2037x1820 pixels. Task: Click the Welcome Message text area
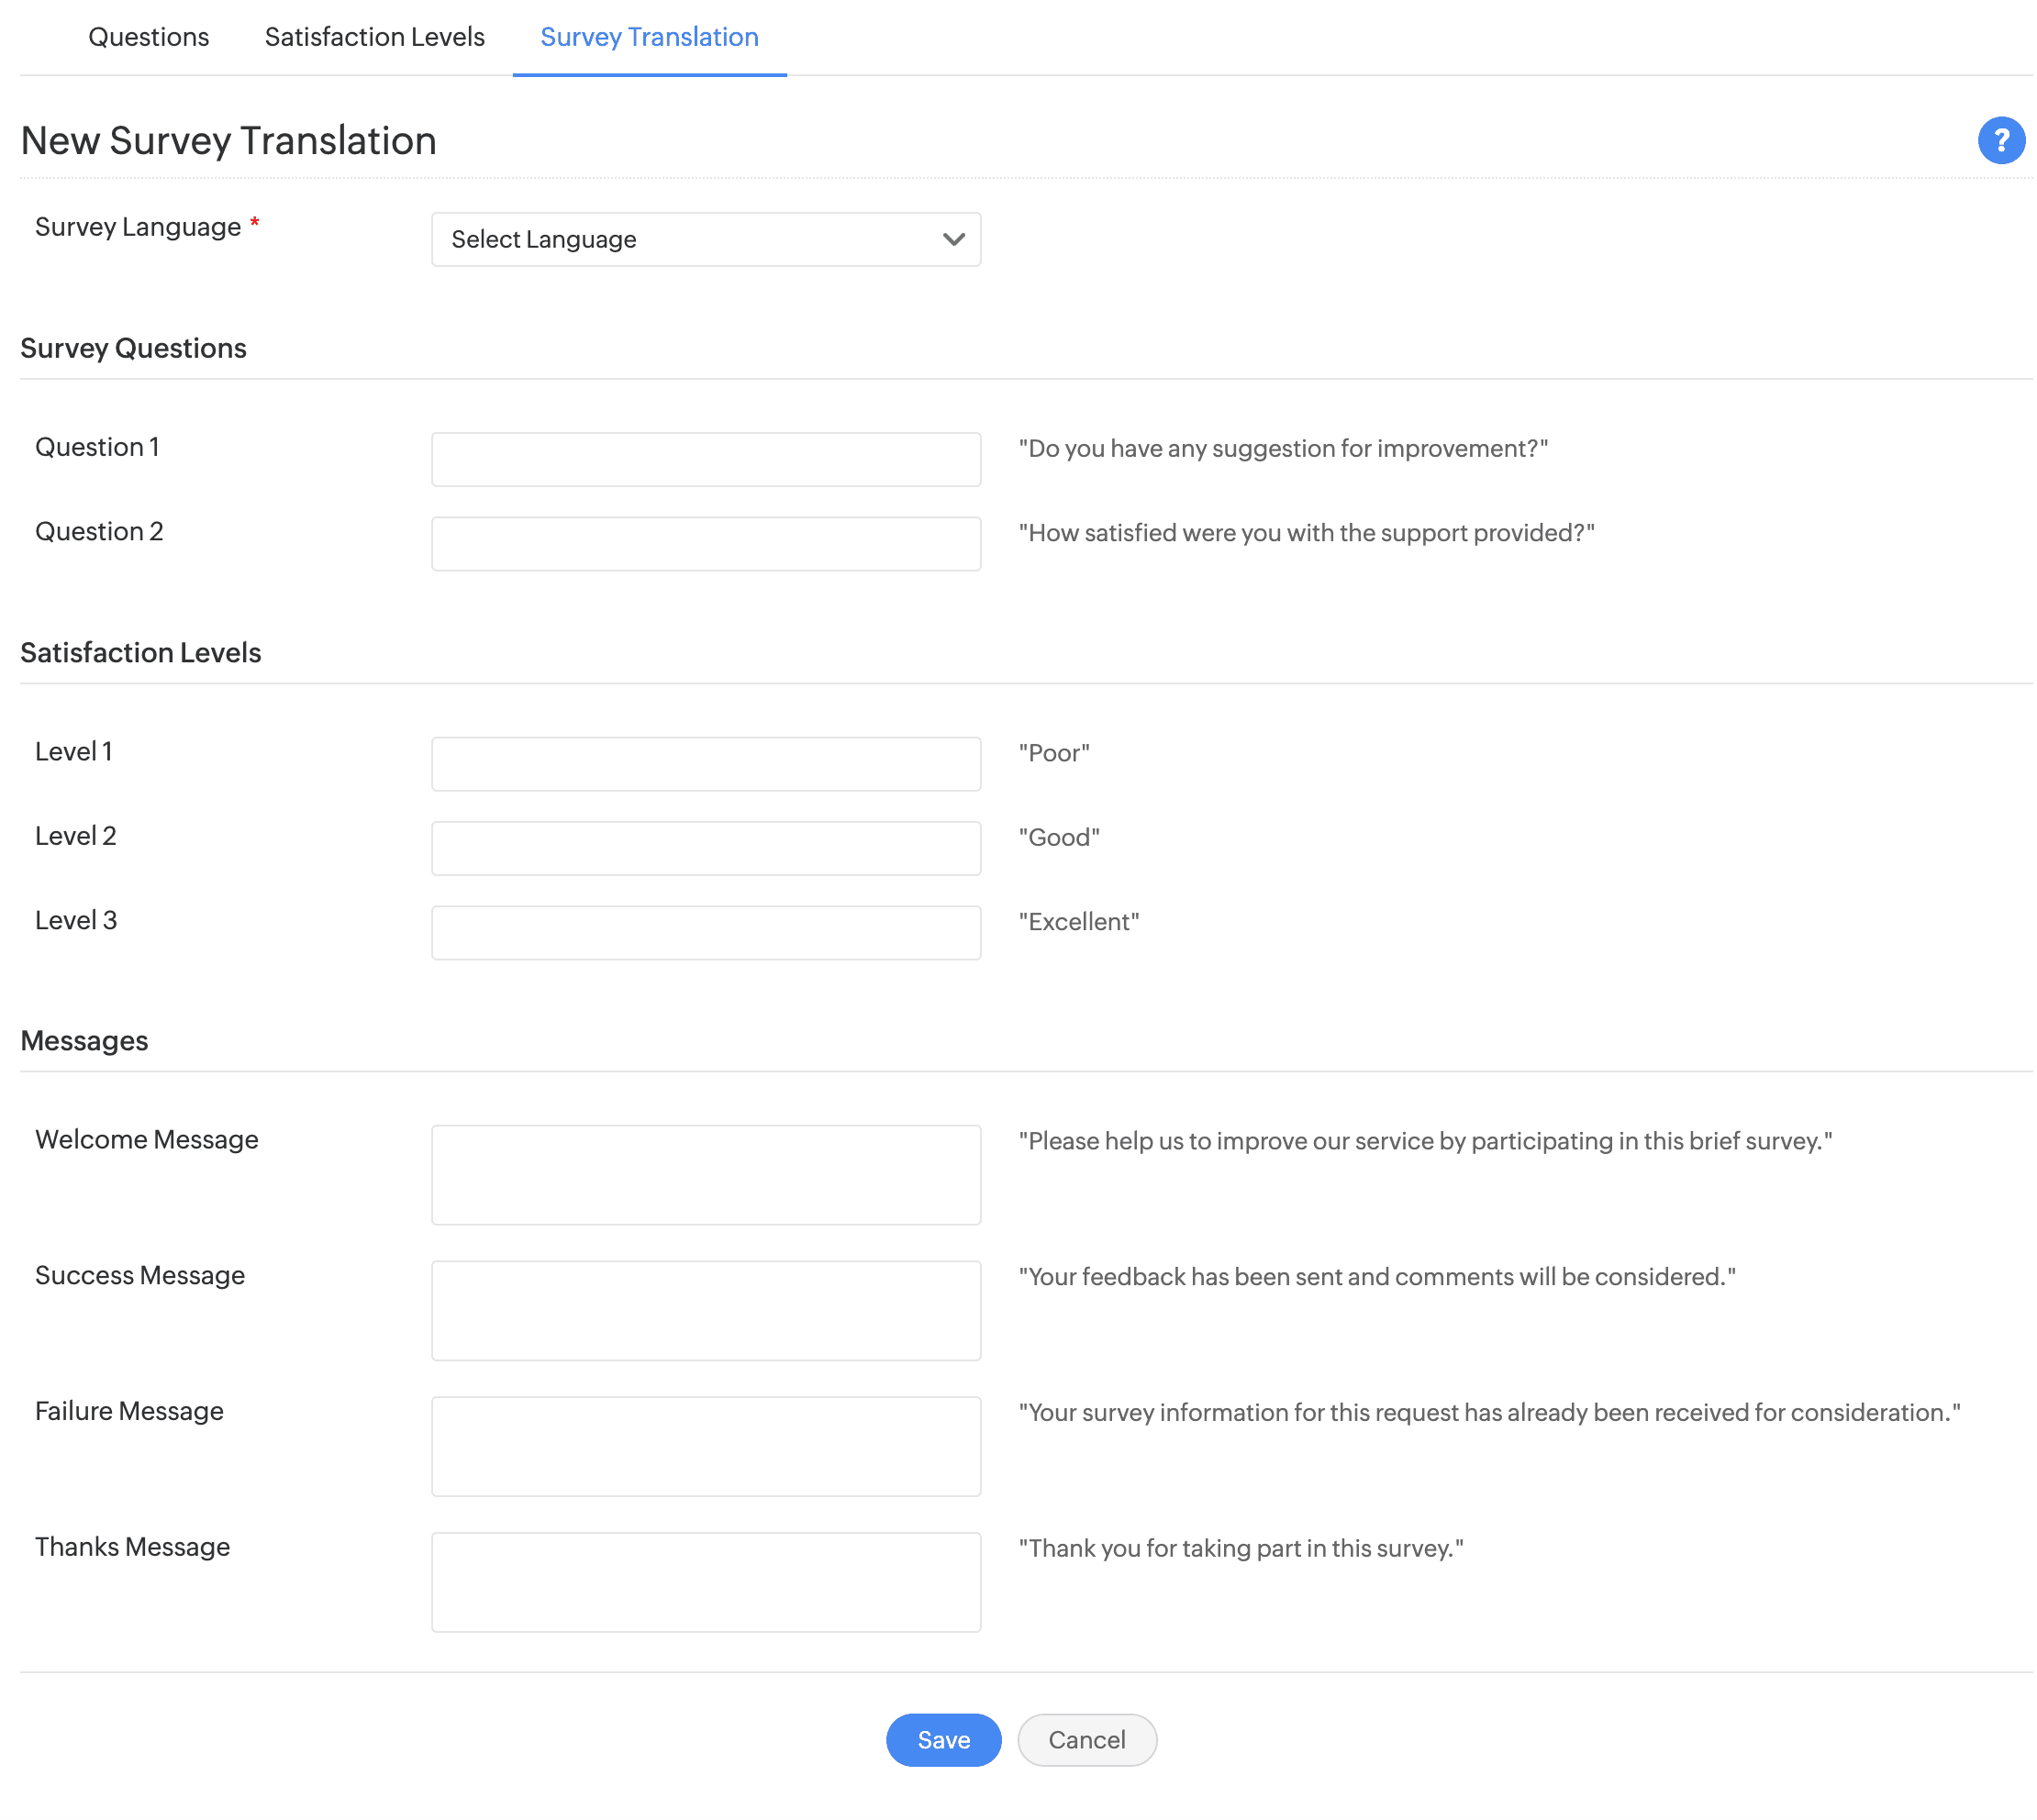706,1174
